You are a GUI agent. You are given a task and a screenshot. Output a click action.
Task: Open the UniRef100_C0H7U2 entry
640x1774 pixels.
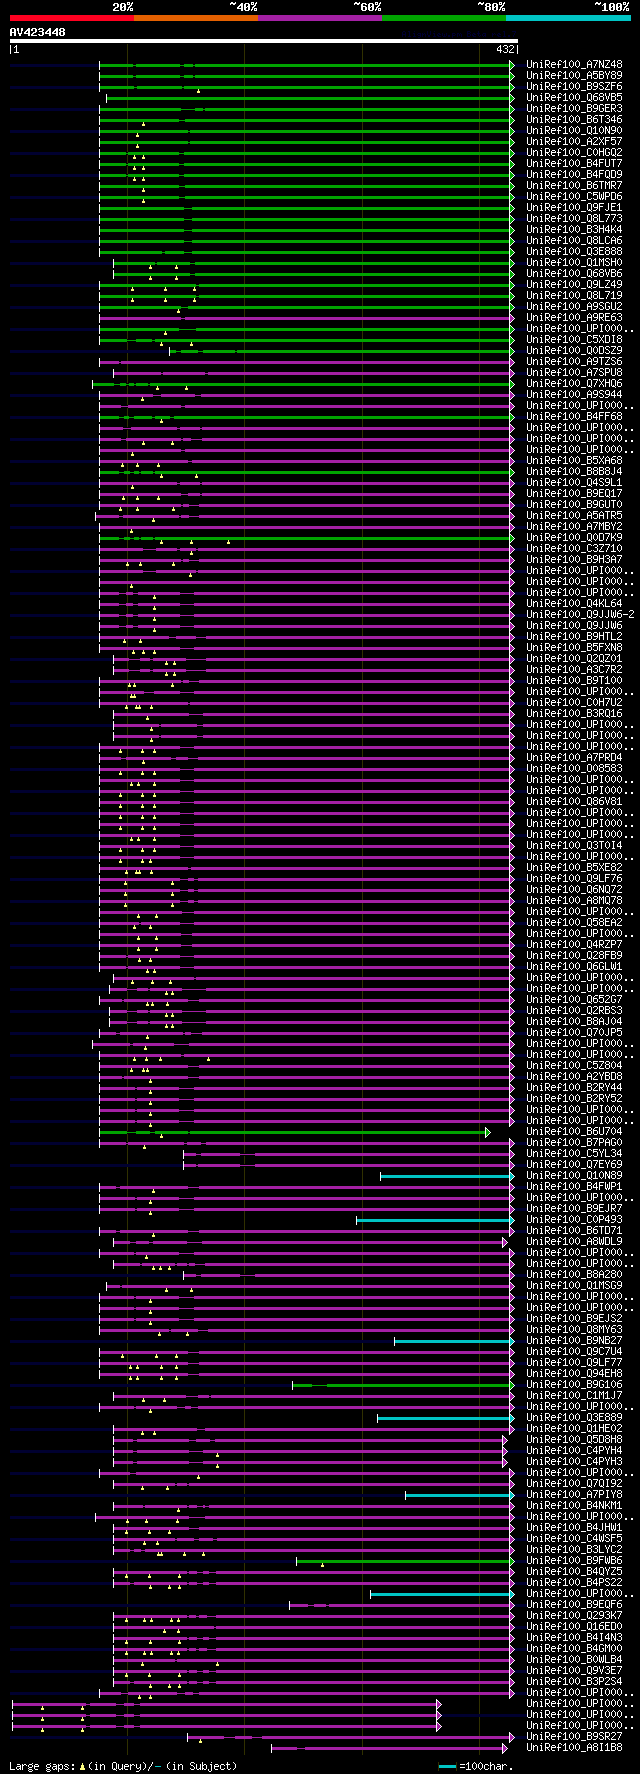[x=574, y=703]
